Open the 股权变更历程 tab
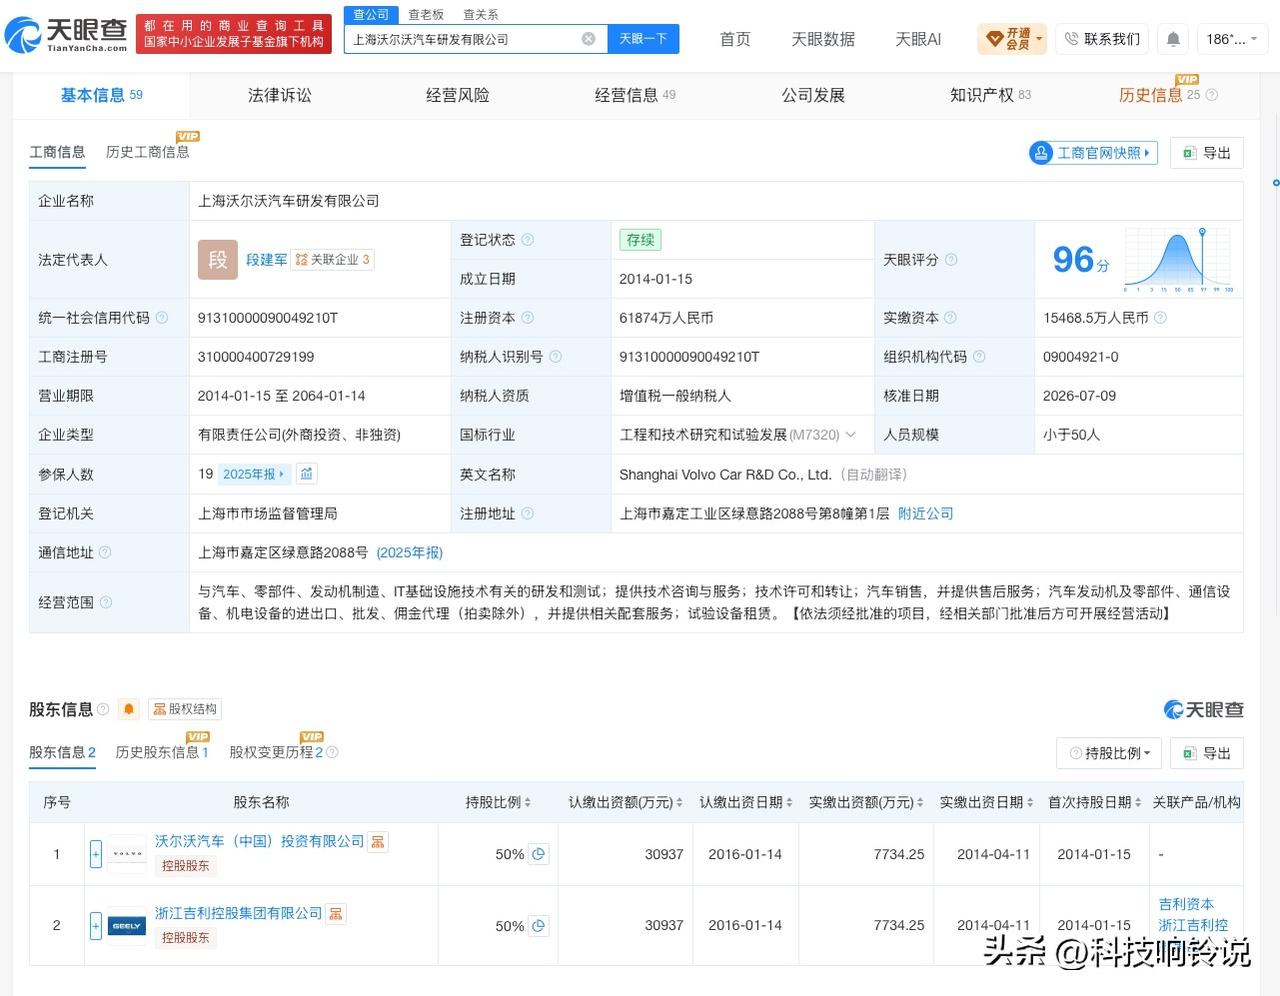Screen dimensions: 1280x996 276,752
